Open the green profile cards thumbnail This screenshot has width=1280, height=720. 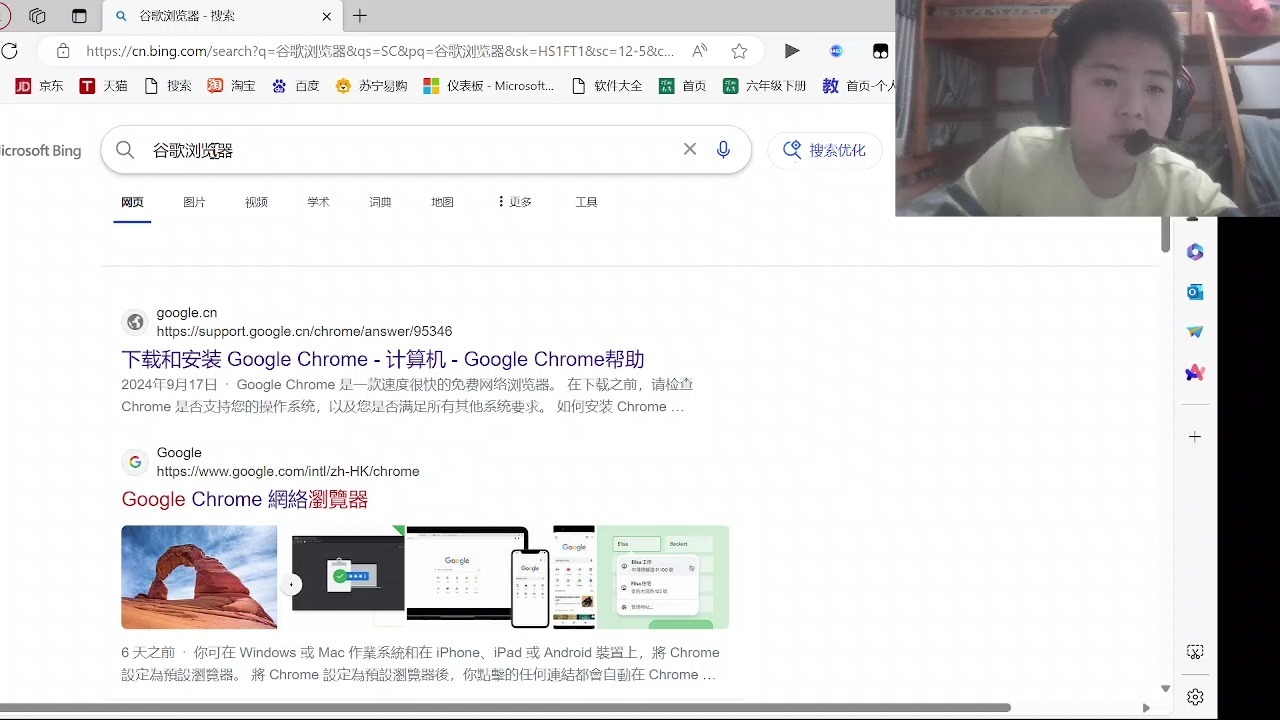point(663,577)
